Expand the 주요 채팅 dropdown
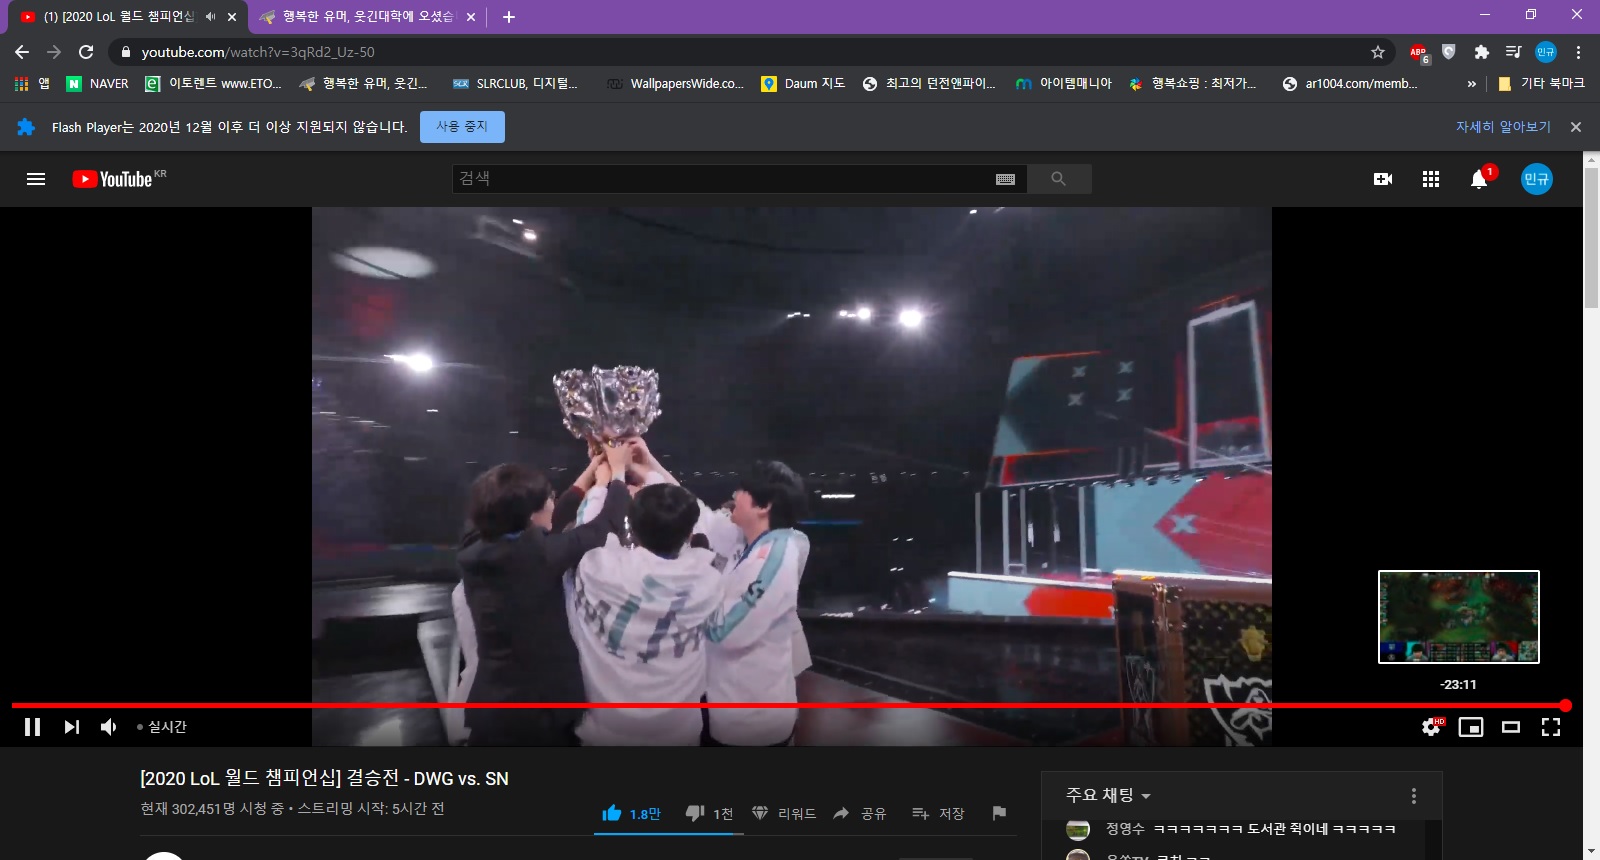1600x860 pixels. click(1108, 795)
